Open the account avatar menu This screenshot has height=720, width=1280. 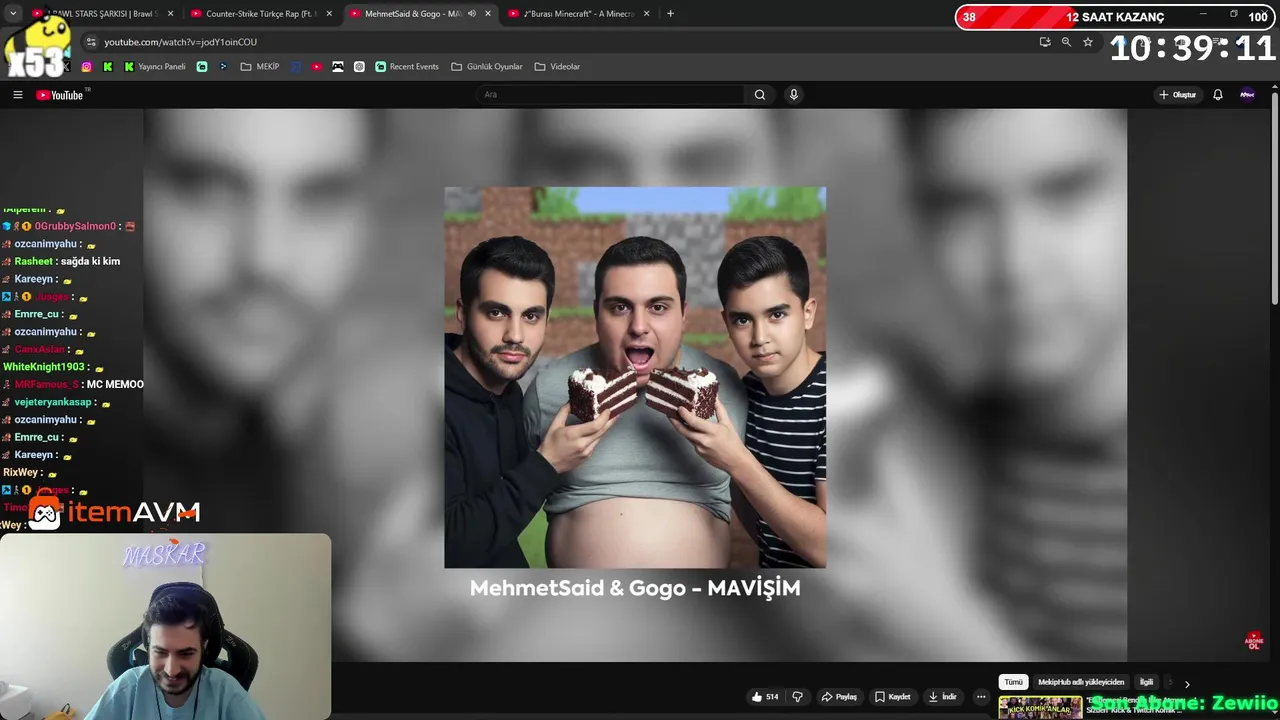pyautogui.click(x=1247, y=95)
